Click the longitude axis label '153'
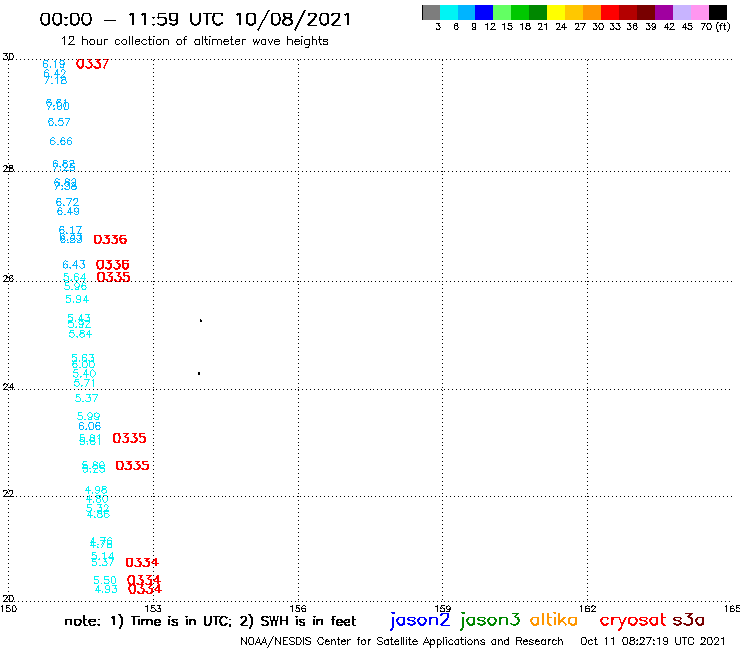Screen dimensions: 740x650 coord(153,608)
